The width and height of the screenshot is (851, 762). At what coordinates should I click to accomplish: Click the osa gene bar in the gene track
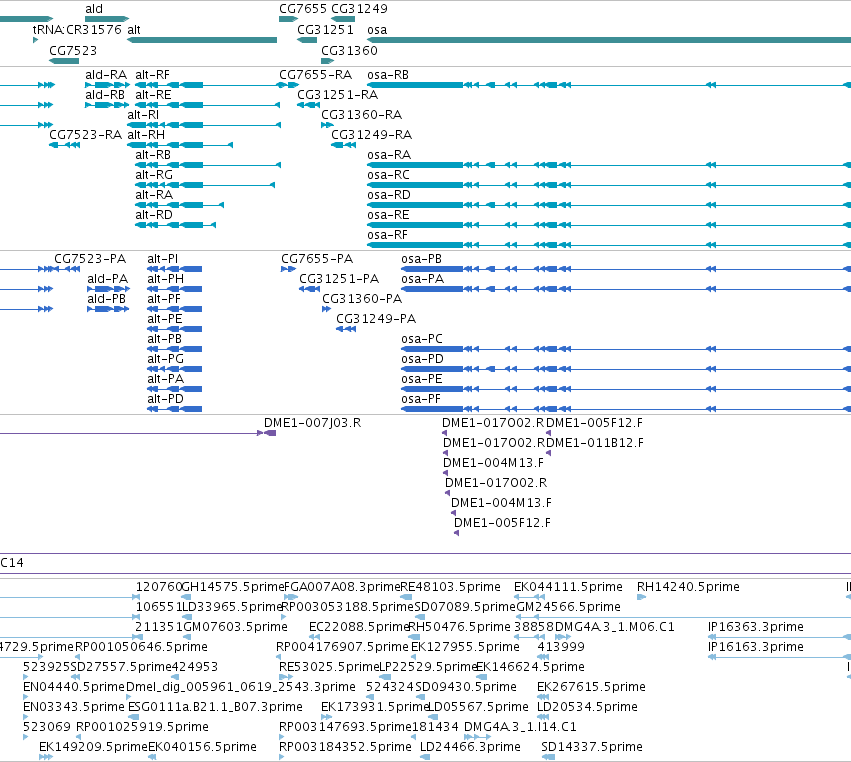click(609, 40)
